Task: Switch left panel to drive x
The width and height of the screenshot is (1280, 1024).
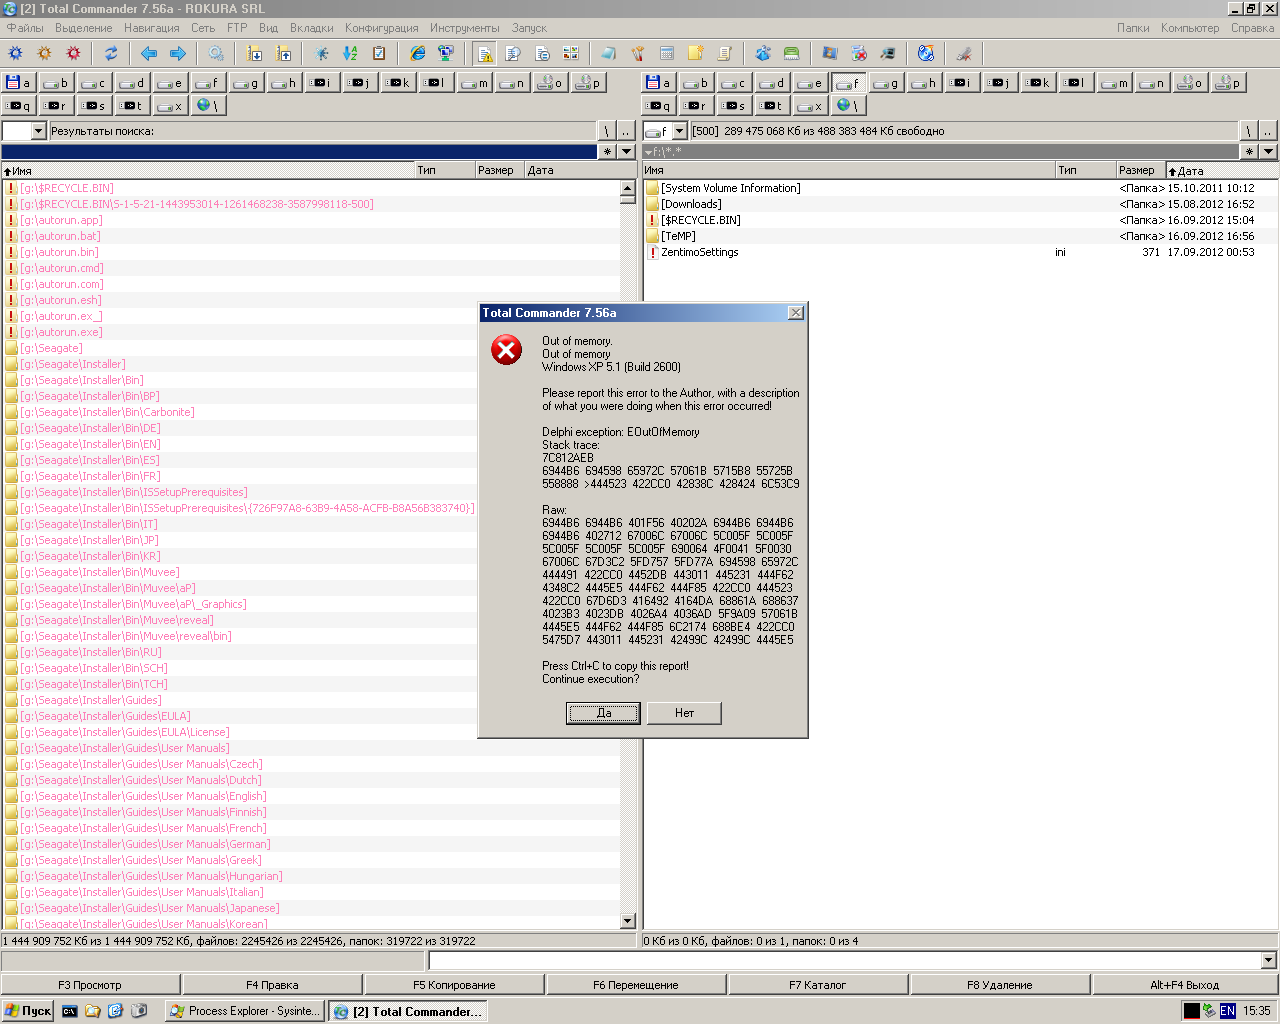Action: [x=170, y=105]
